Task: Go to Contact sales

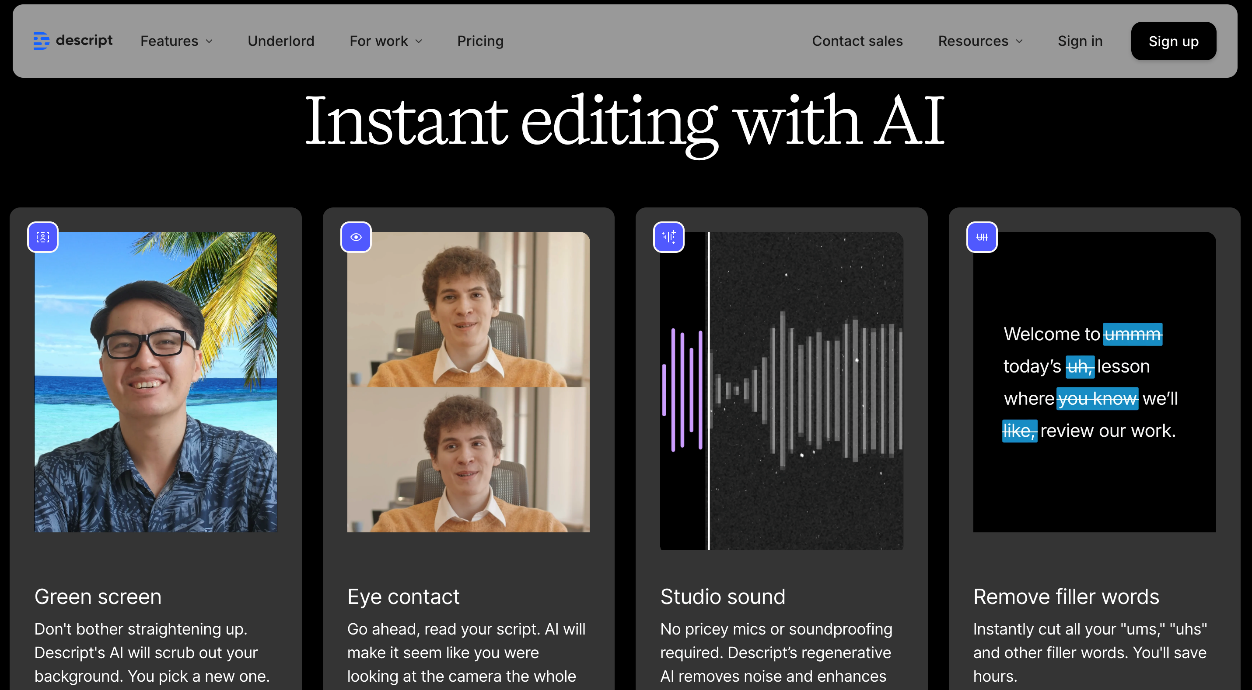Action: click(x=857, y=41)
